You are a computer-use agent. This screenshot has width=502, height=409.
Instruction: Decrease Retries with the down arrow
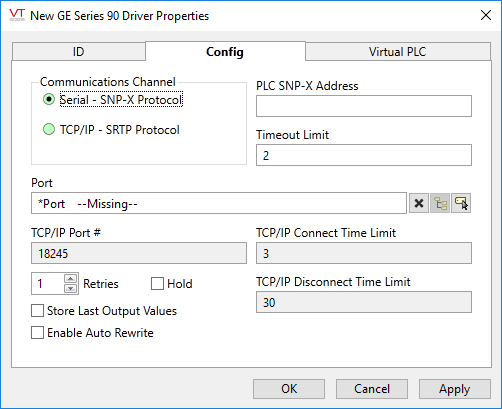click(71, 288)
